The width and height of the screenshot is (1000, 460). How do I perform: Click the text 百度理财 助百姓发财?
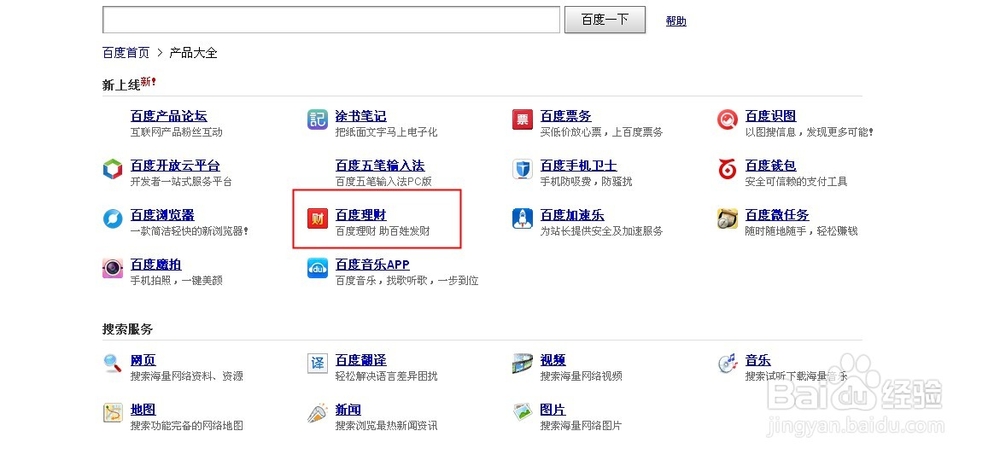(383, 231)
